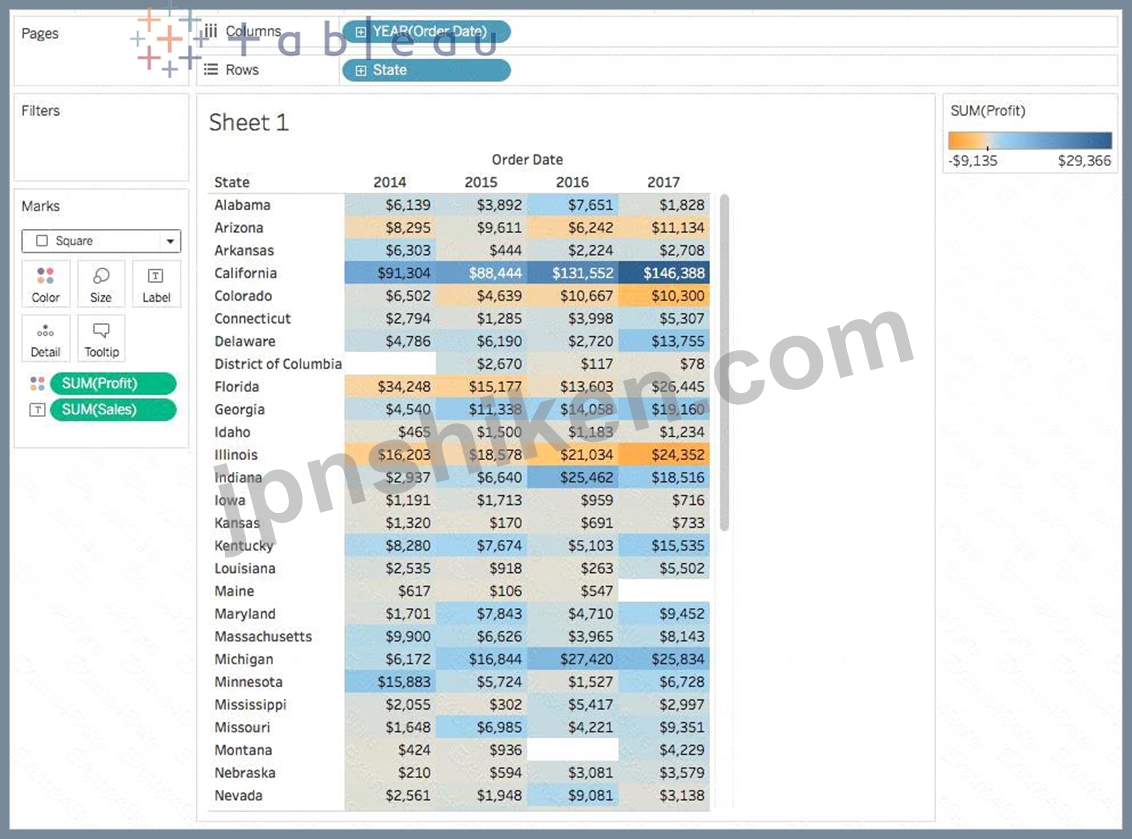Viewport: 1132px width, 839px height.
Task: Expand the State pill plus icon
Action: tap(361, 70)
